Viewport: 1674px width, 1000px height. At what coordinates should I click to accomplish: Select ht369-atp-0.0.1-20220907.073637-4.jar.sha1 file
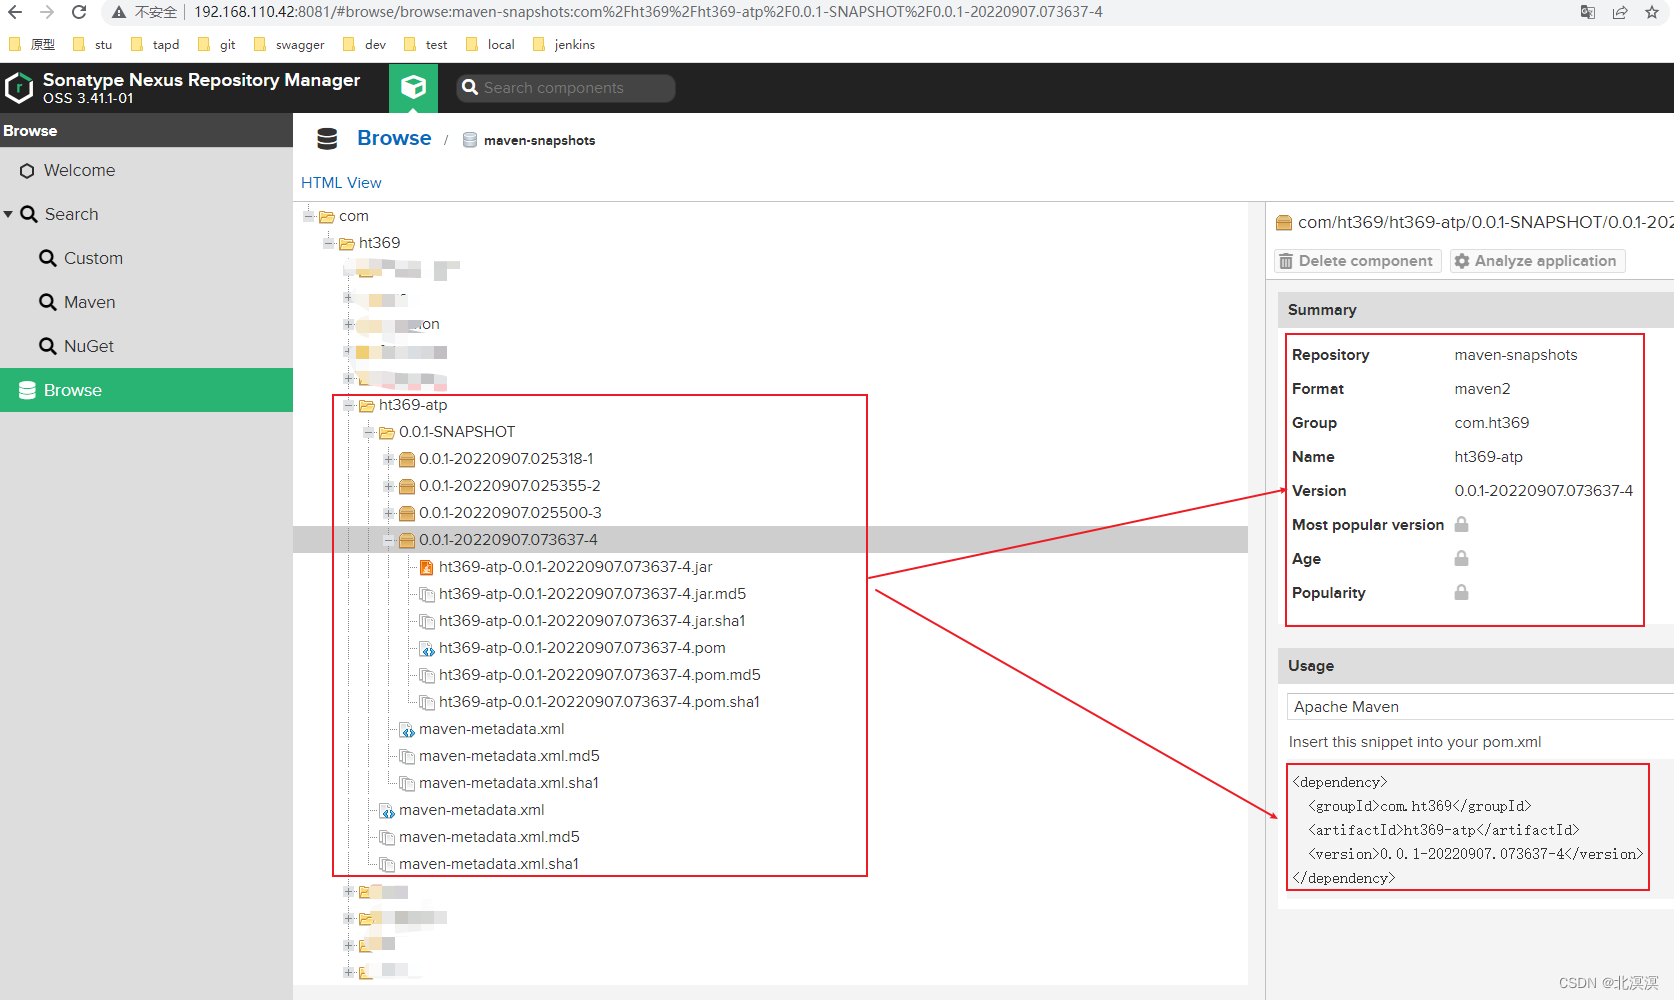(x=592, y=621)
